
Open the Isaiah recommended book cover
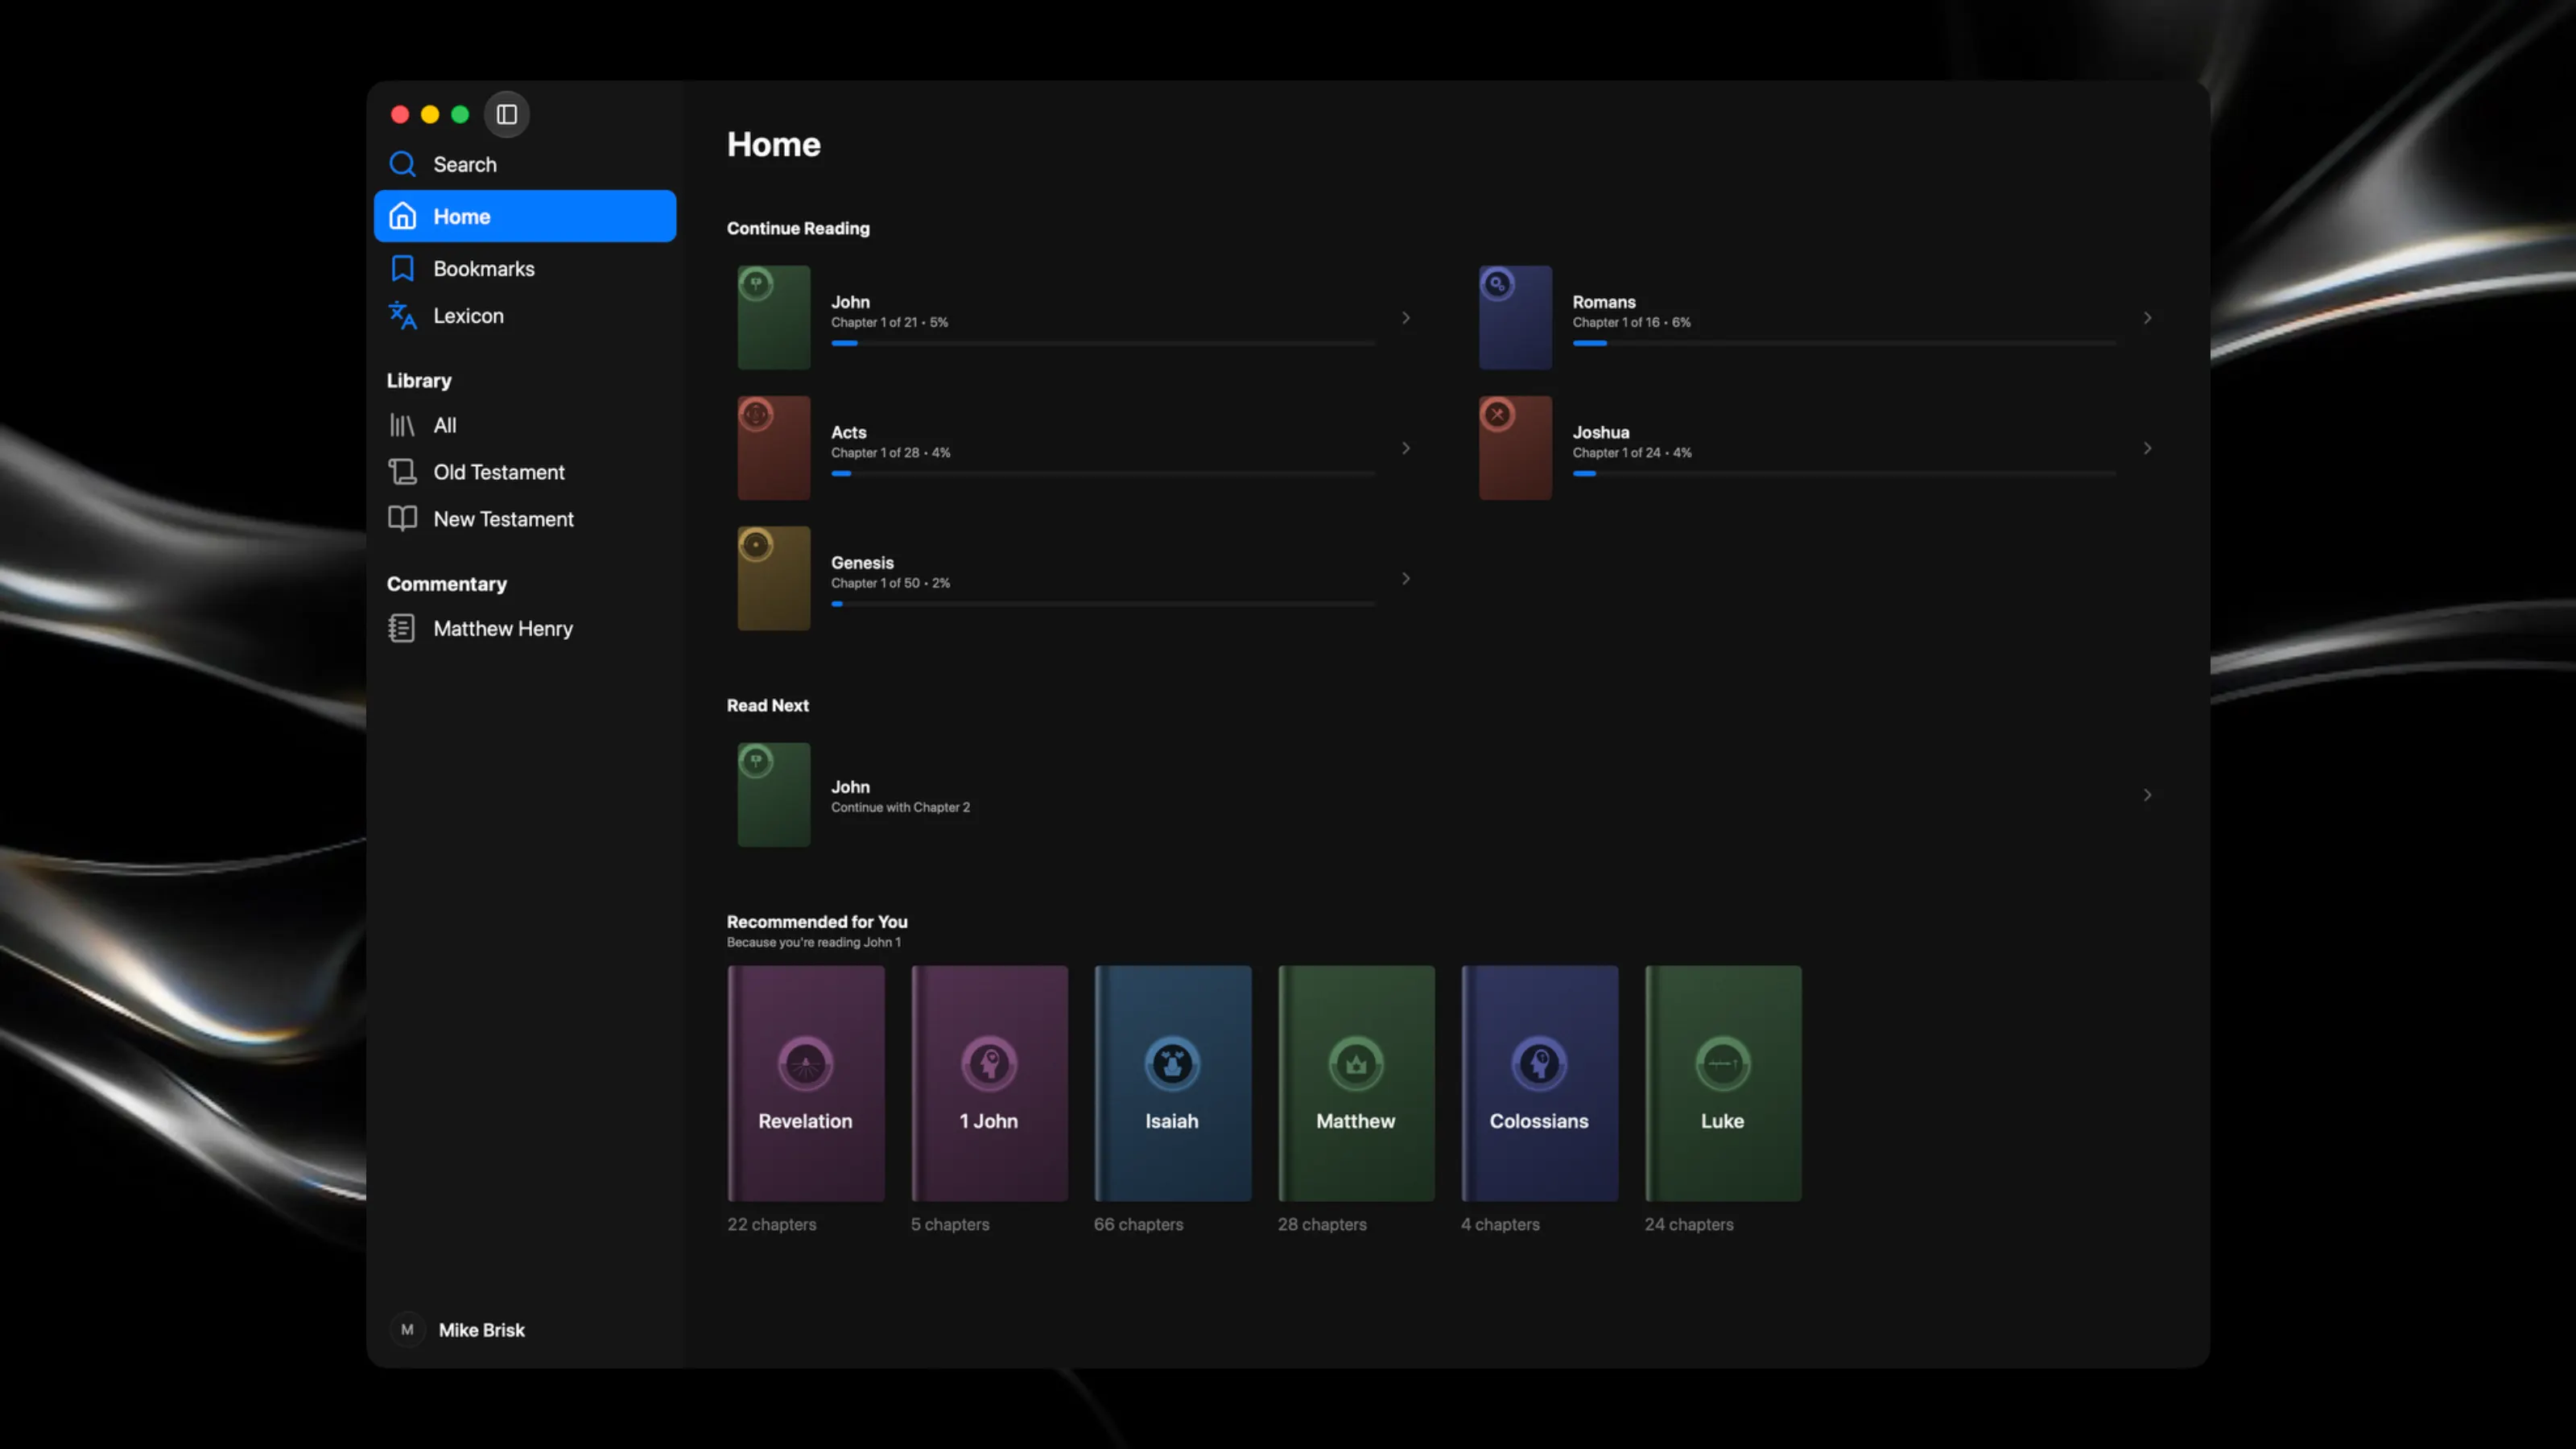click(x=1173, y=1083)
